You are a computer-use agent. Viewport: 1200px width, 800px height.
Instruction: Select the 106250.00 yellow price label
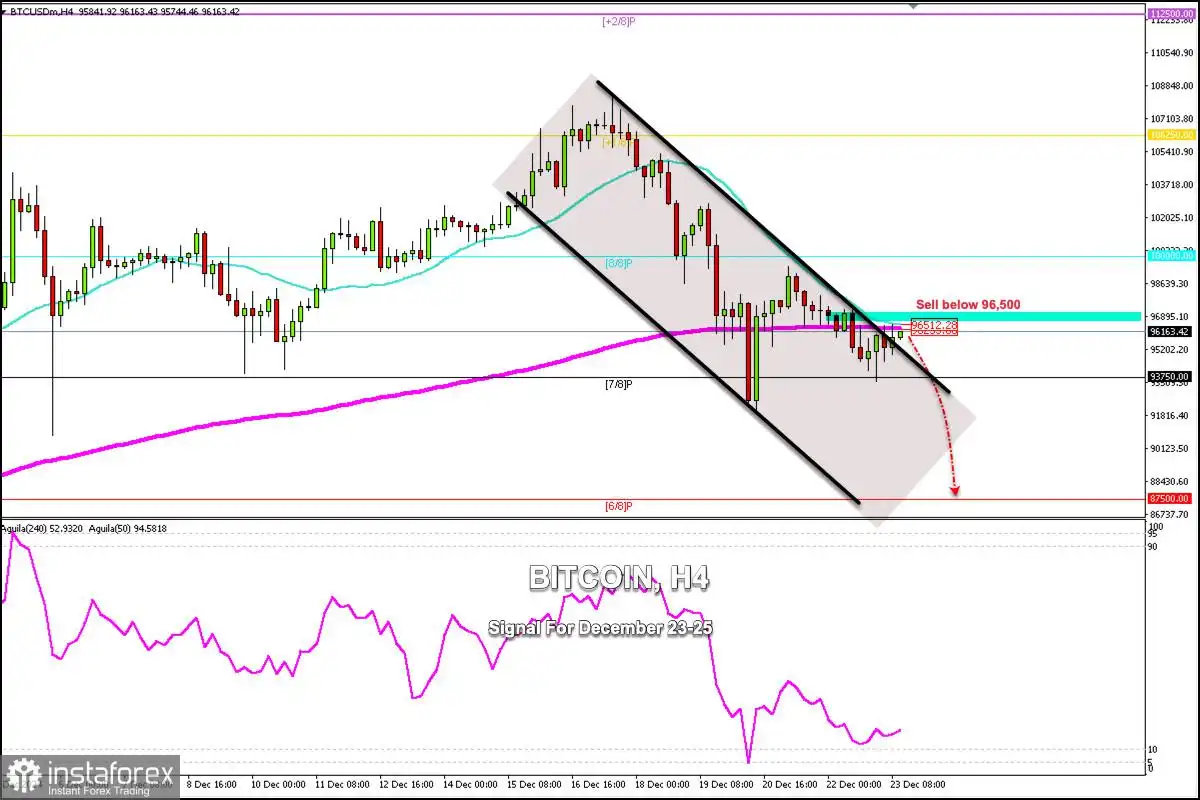[x=1171, y=135]
